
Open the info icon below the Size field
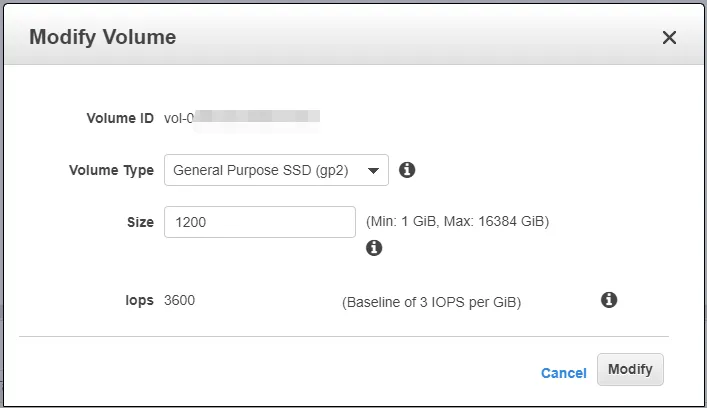point(374,248)
